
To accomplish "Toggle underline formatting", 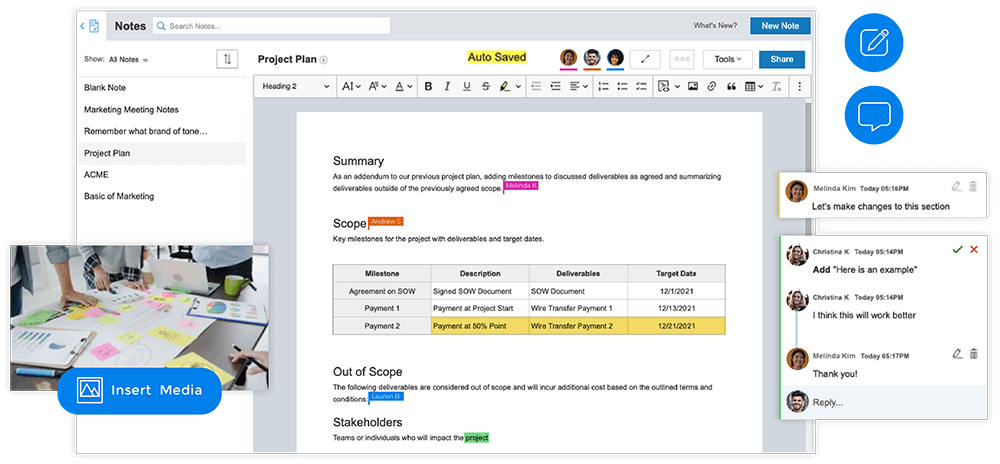I will tap(467, 86).
